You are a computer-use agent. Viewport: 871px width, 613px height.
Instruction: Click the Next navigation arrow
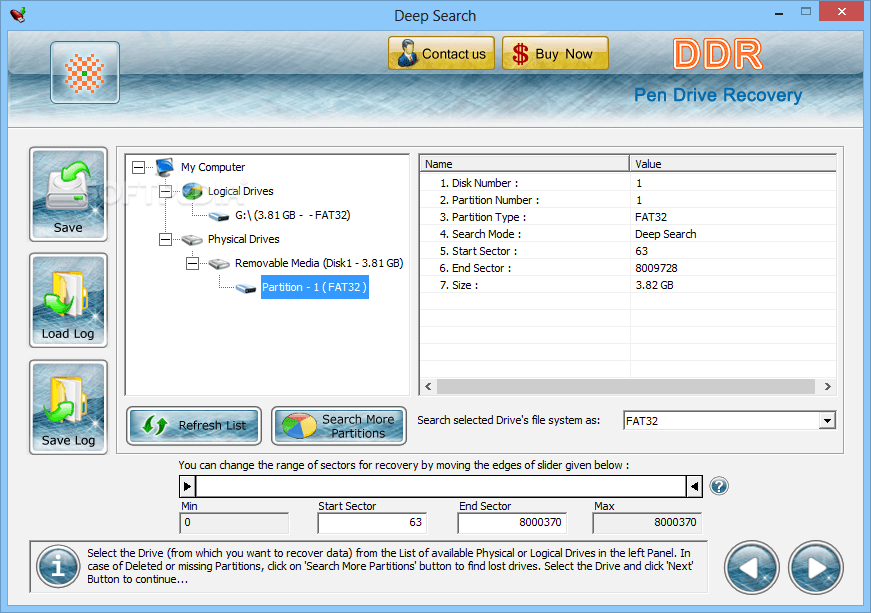815,567
